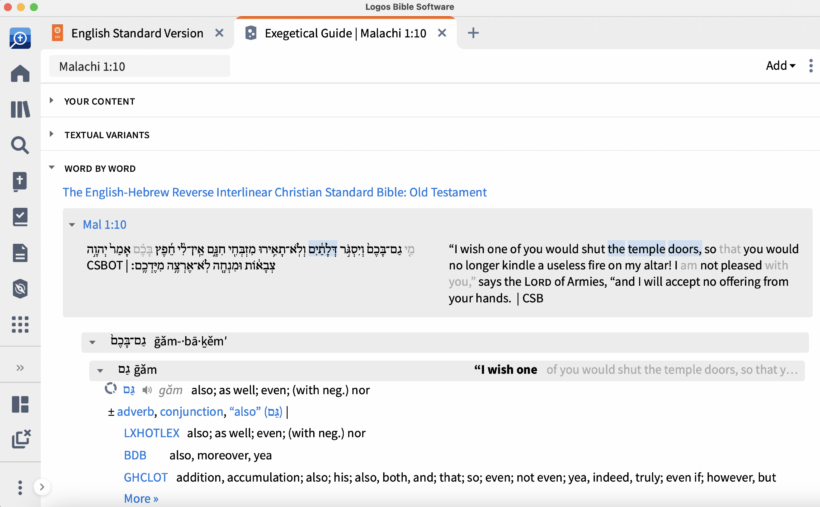
Task: Click the round arrow sidebar expand button
Action: (42, 487)
